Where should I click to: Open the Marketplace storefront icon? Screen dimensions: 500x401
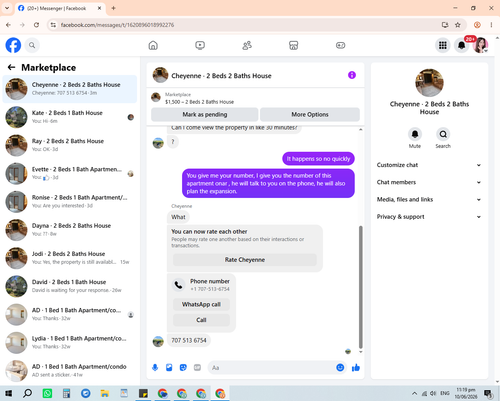tap(293, 45)
